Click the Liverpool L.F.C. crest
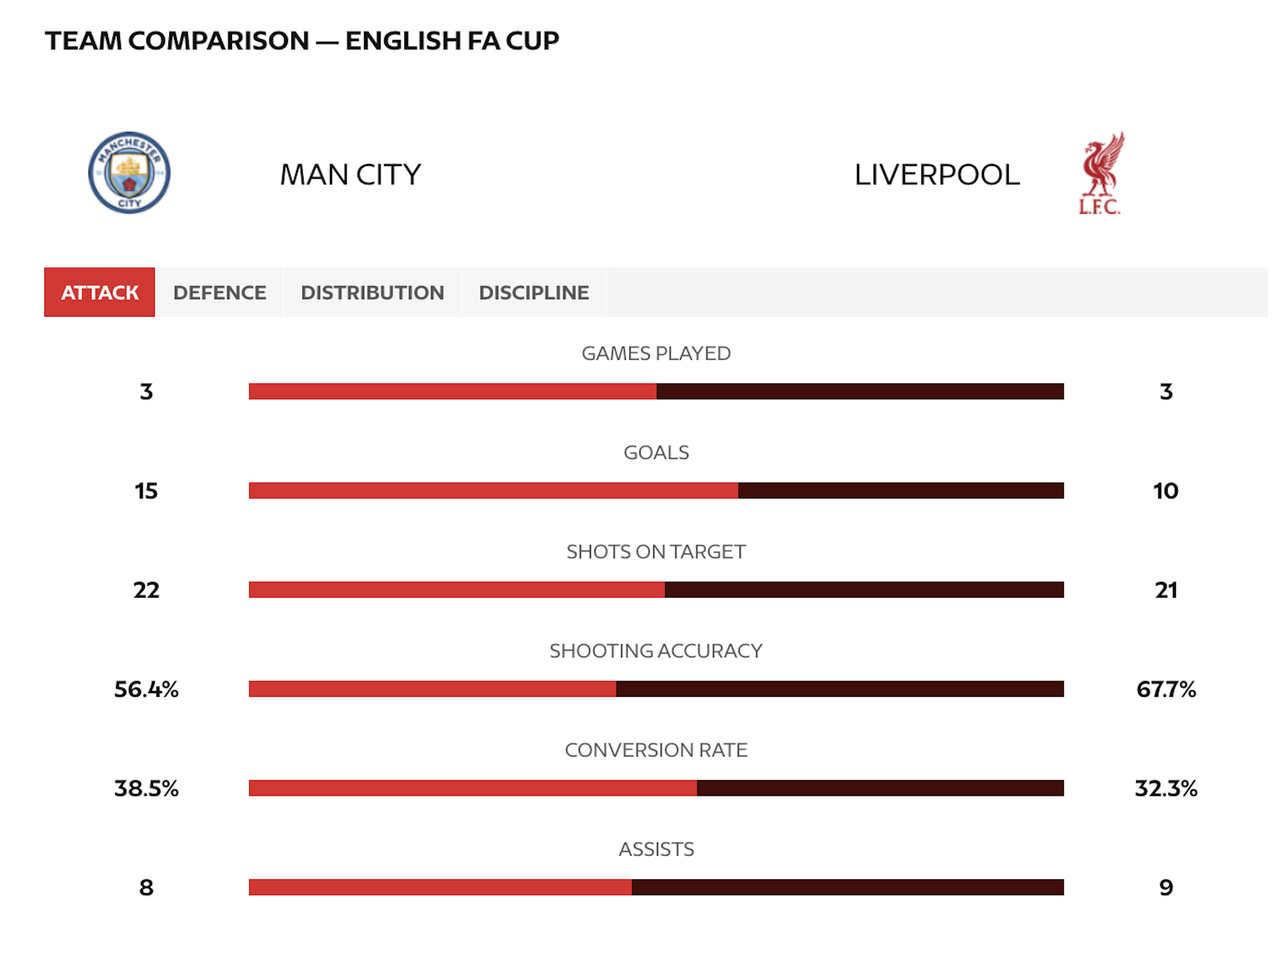The height and width of the screenshot is (959, 1280). (1101, 174)
